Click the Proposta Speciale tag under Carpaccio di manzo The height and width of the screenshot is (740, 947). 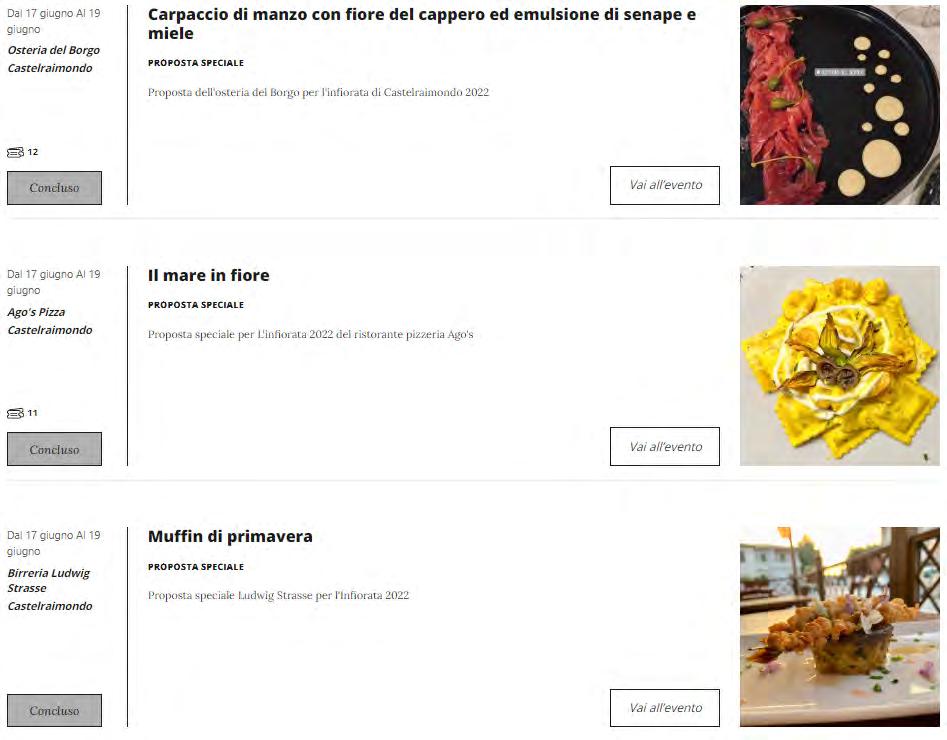click(196, 63)
